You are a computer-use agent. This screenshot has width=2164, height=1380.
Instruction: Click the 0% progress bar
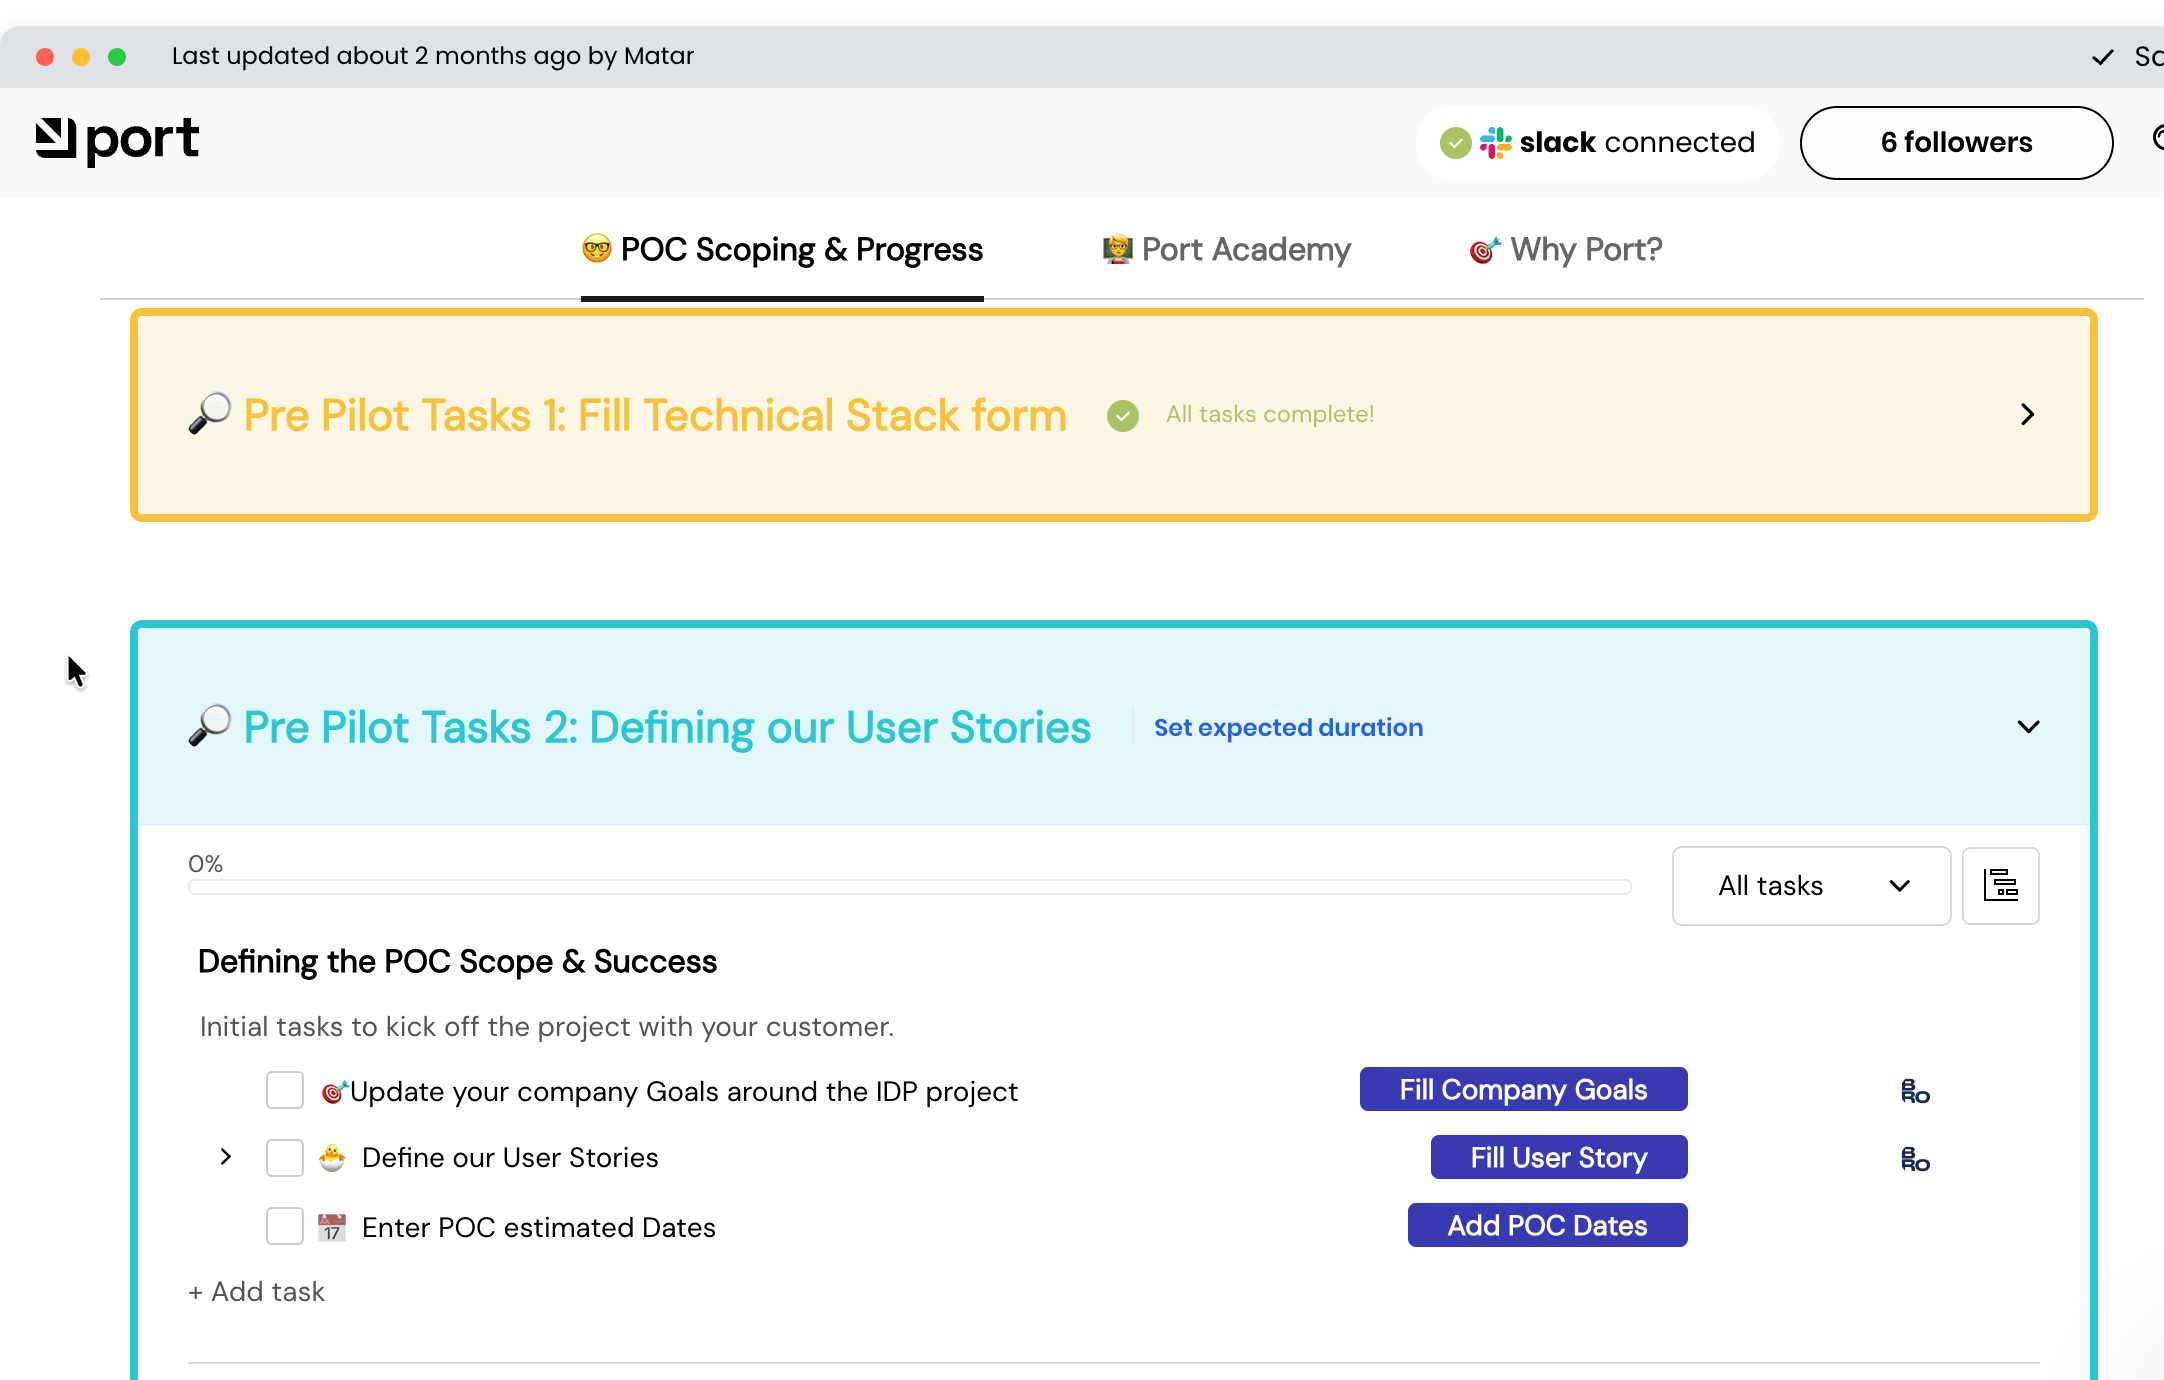click(909, 887)
